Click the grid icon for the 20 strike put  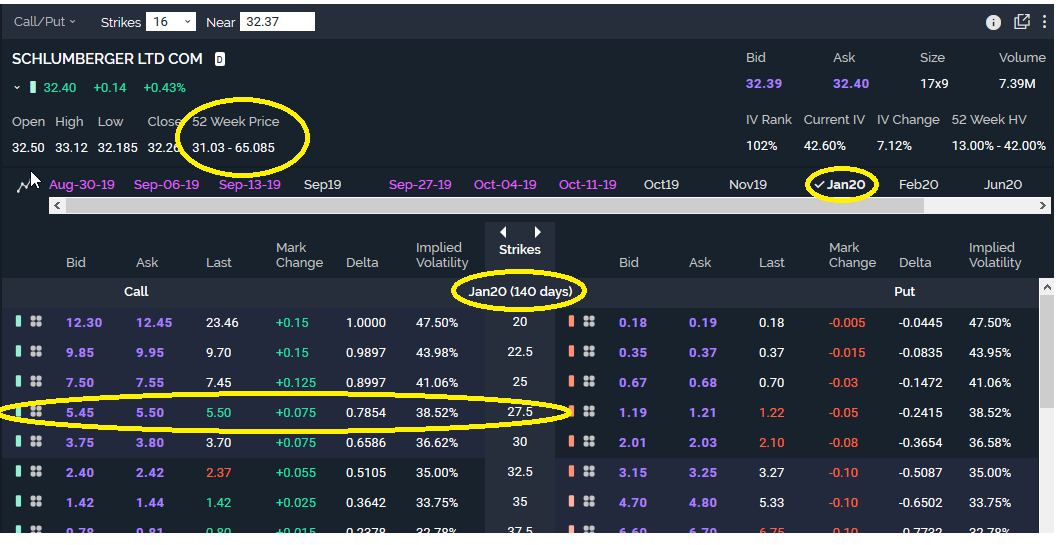click(x=589, y=322)
